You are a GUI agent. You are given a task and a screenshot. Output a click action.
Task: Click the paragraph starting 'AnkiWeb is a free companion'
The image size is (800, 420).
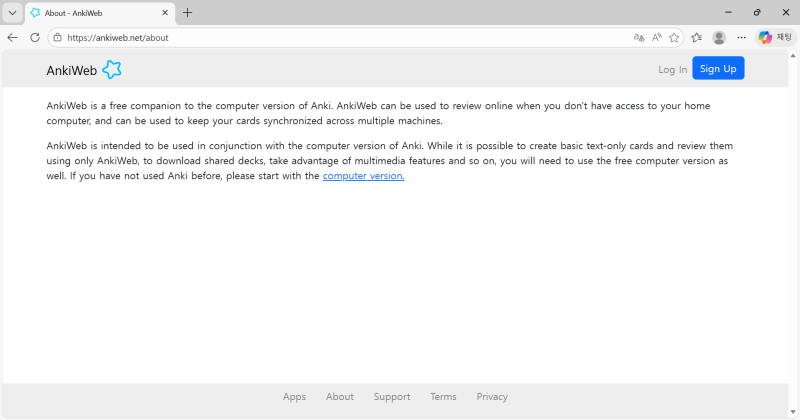[x=378, y=113]
